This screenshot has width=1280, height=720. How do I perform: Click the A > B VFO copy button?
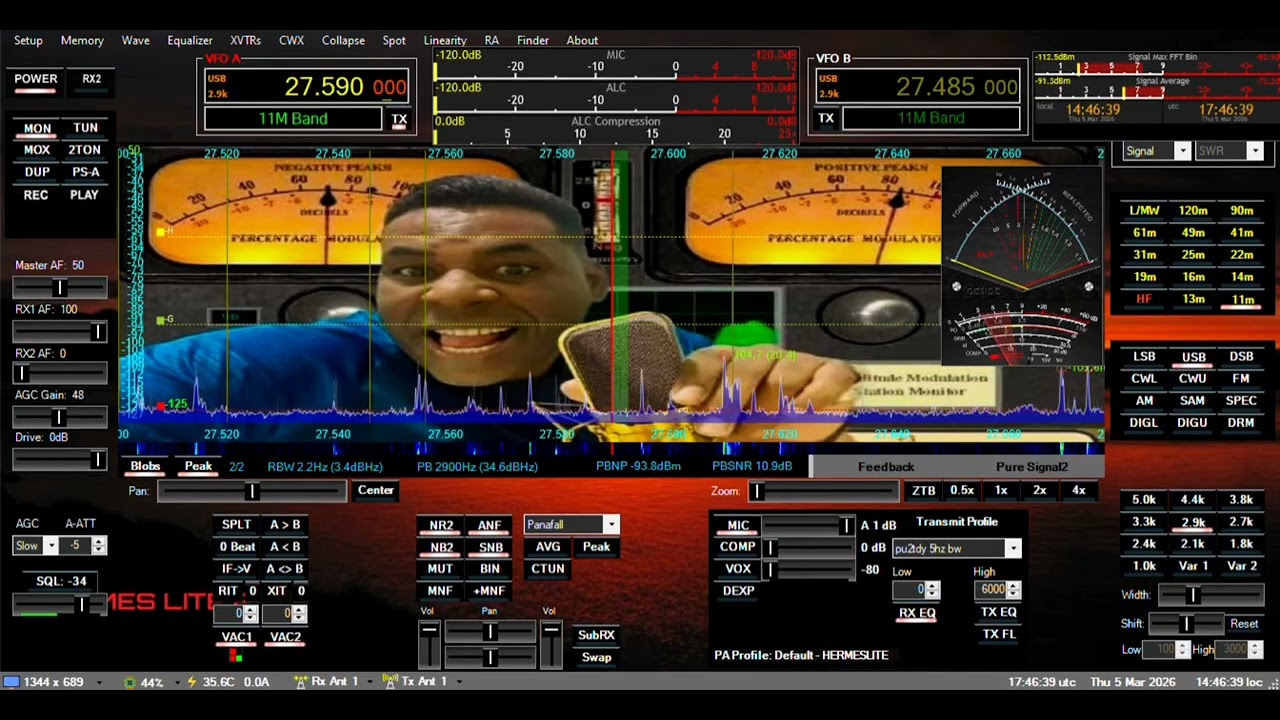click(285, 525)
